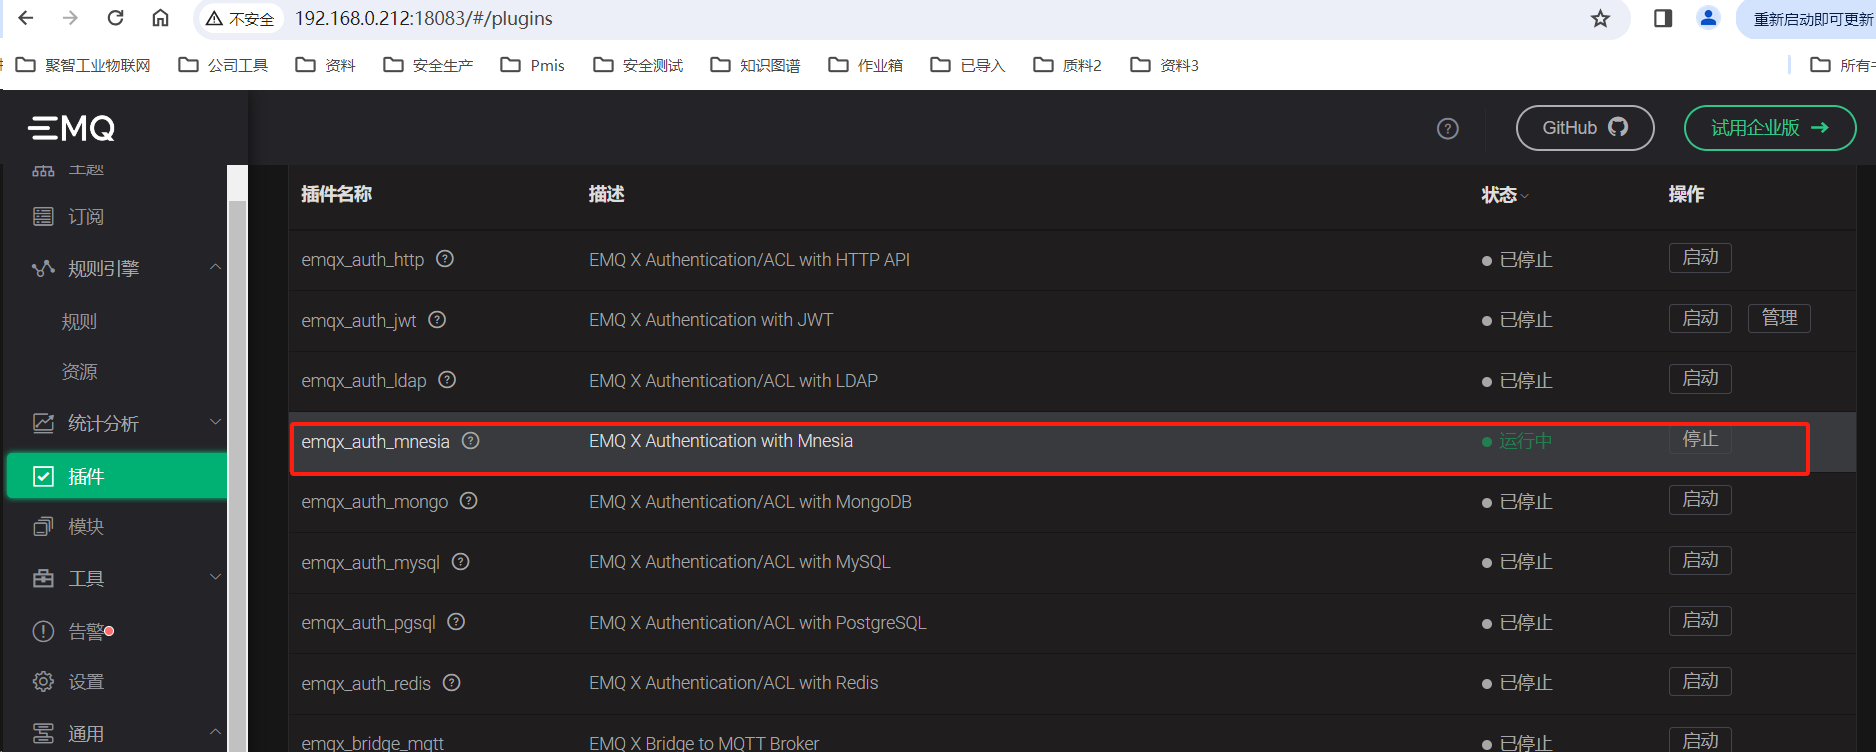The height and width of the screenshot is (752, 1876).
Task: Click the address bar URL
Action: tap(423, 19)
